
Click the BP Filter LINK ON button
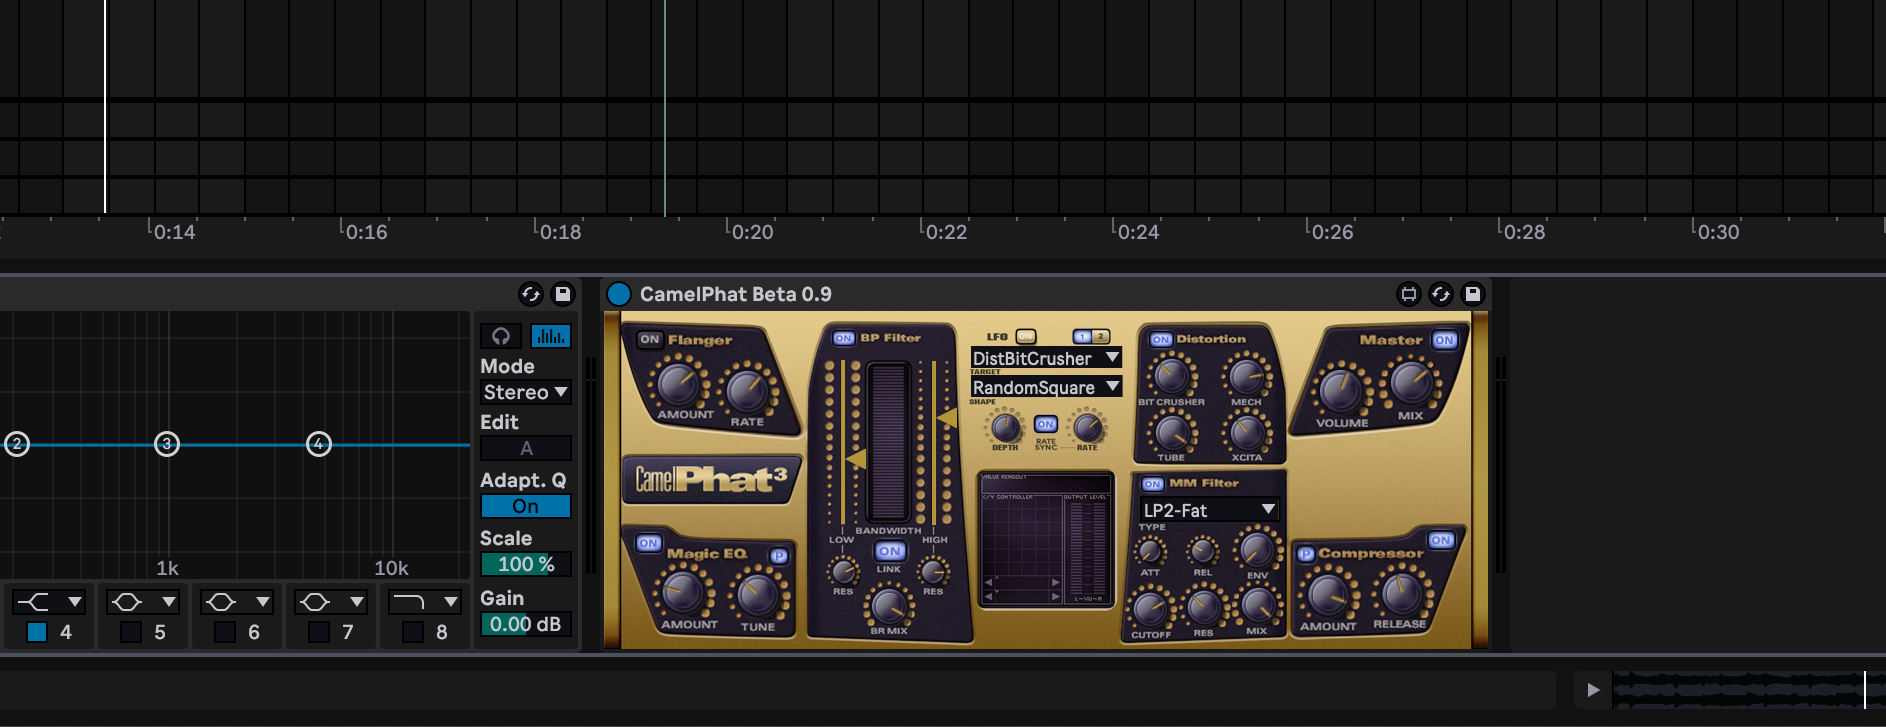click(x=889, y=551)
